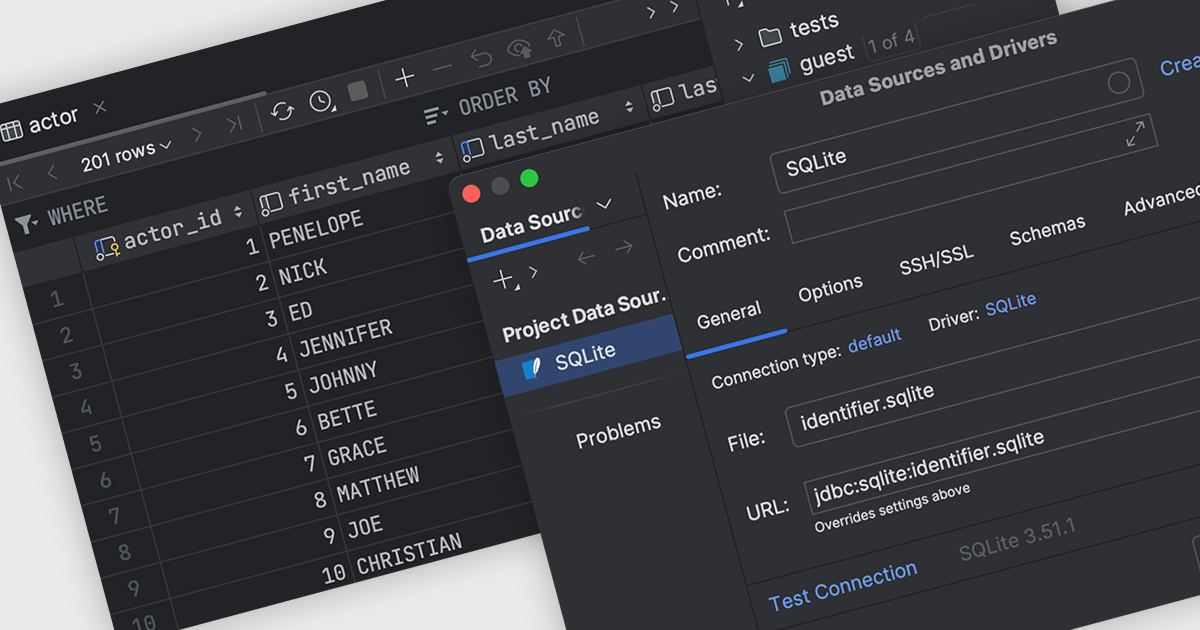Add a new row with the plus icon in grid toolbar
1200x630 pixels.
(405, 78)
